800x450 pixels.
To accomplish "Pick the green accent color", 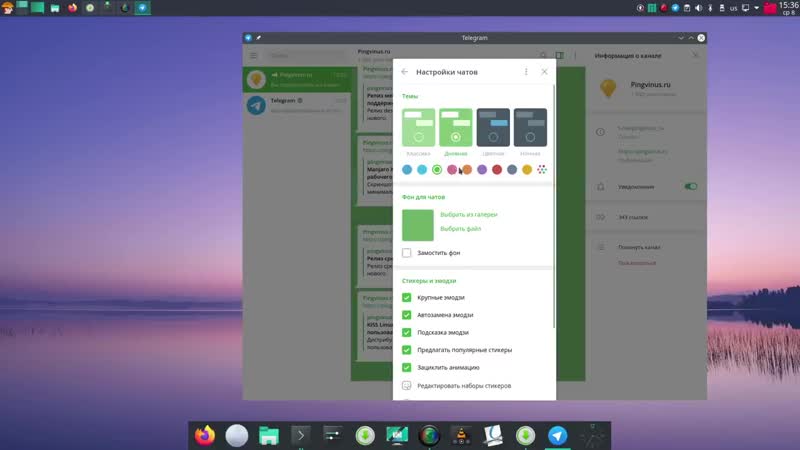I will coord(437,169).
